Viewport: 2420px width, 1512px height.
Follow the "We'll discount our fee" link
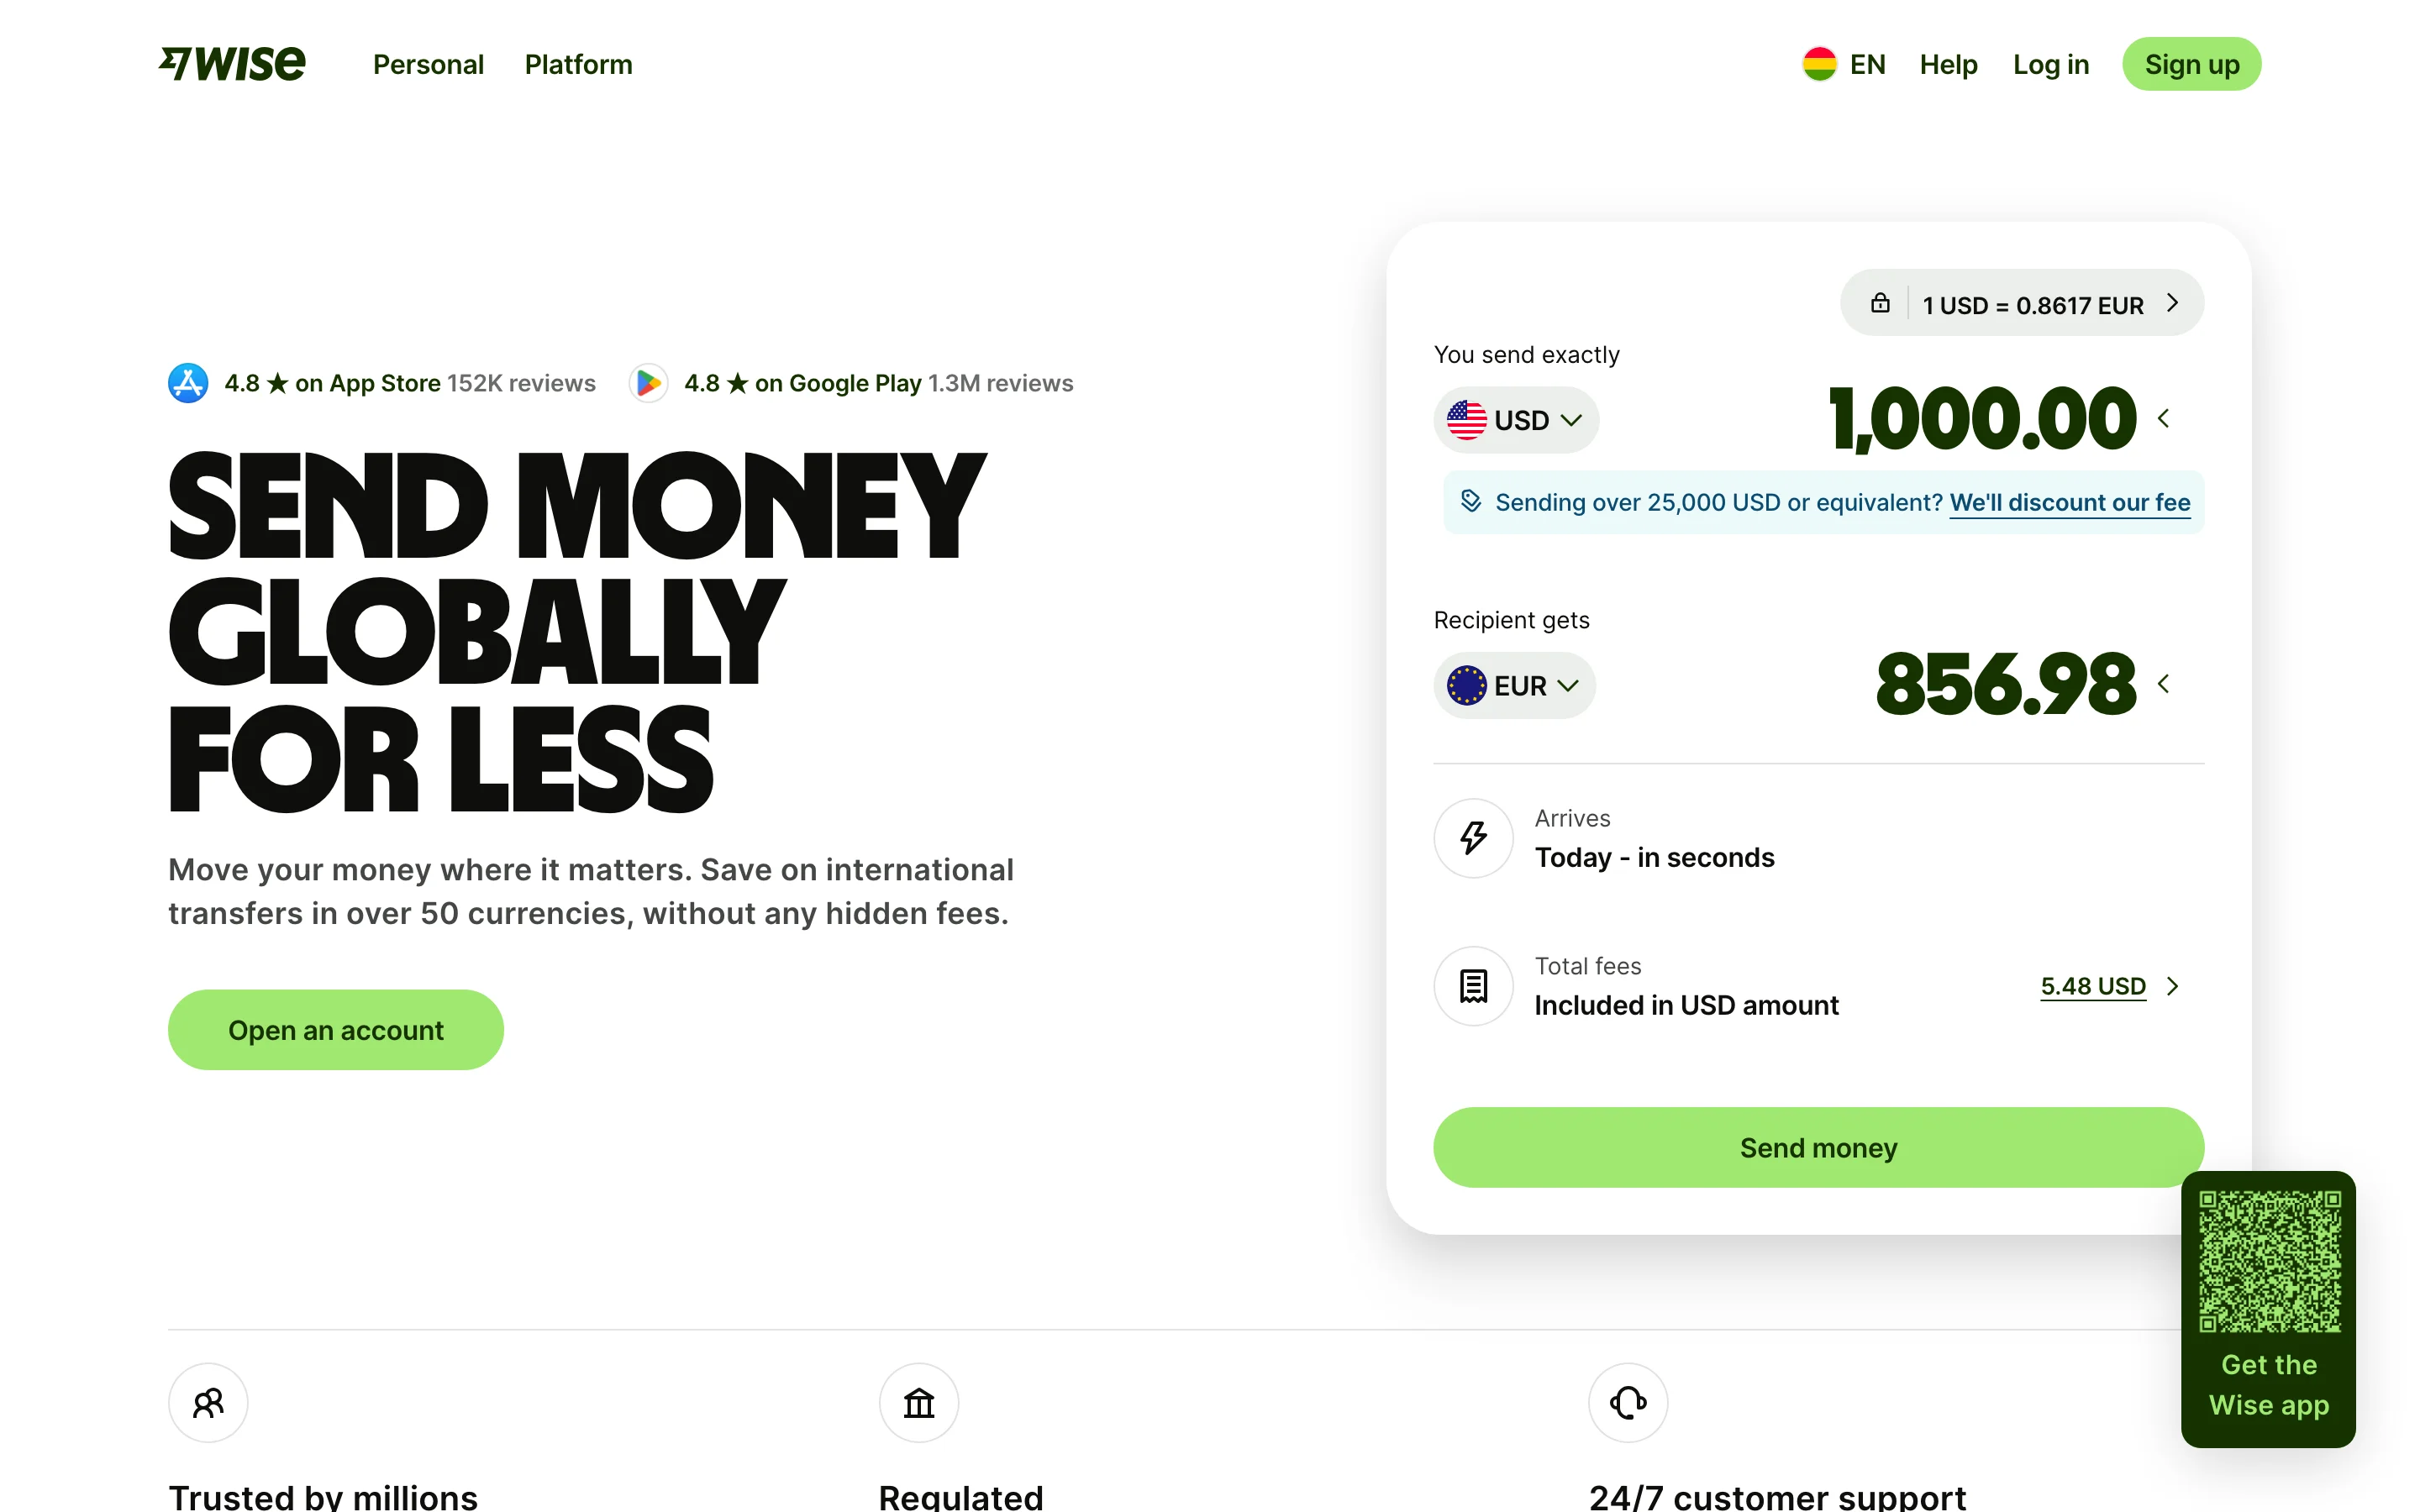pyautogui.click(x=2069, y=502)
